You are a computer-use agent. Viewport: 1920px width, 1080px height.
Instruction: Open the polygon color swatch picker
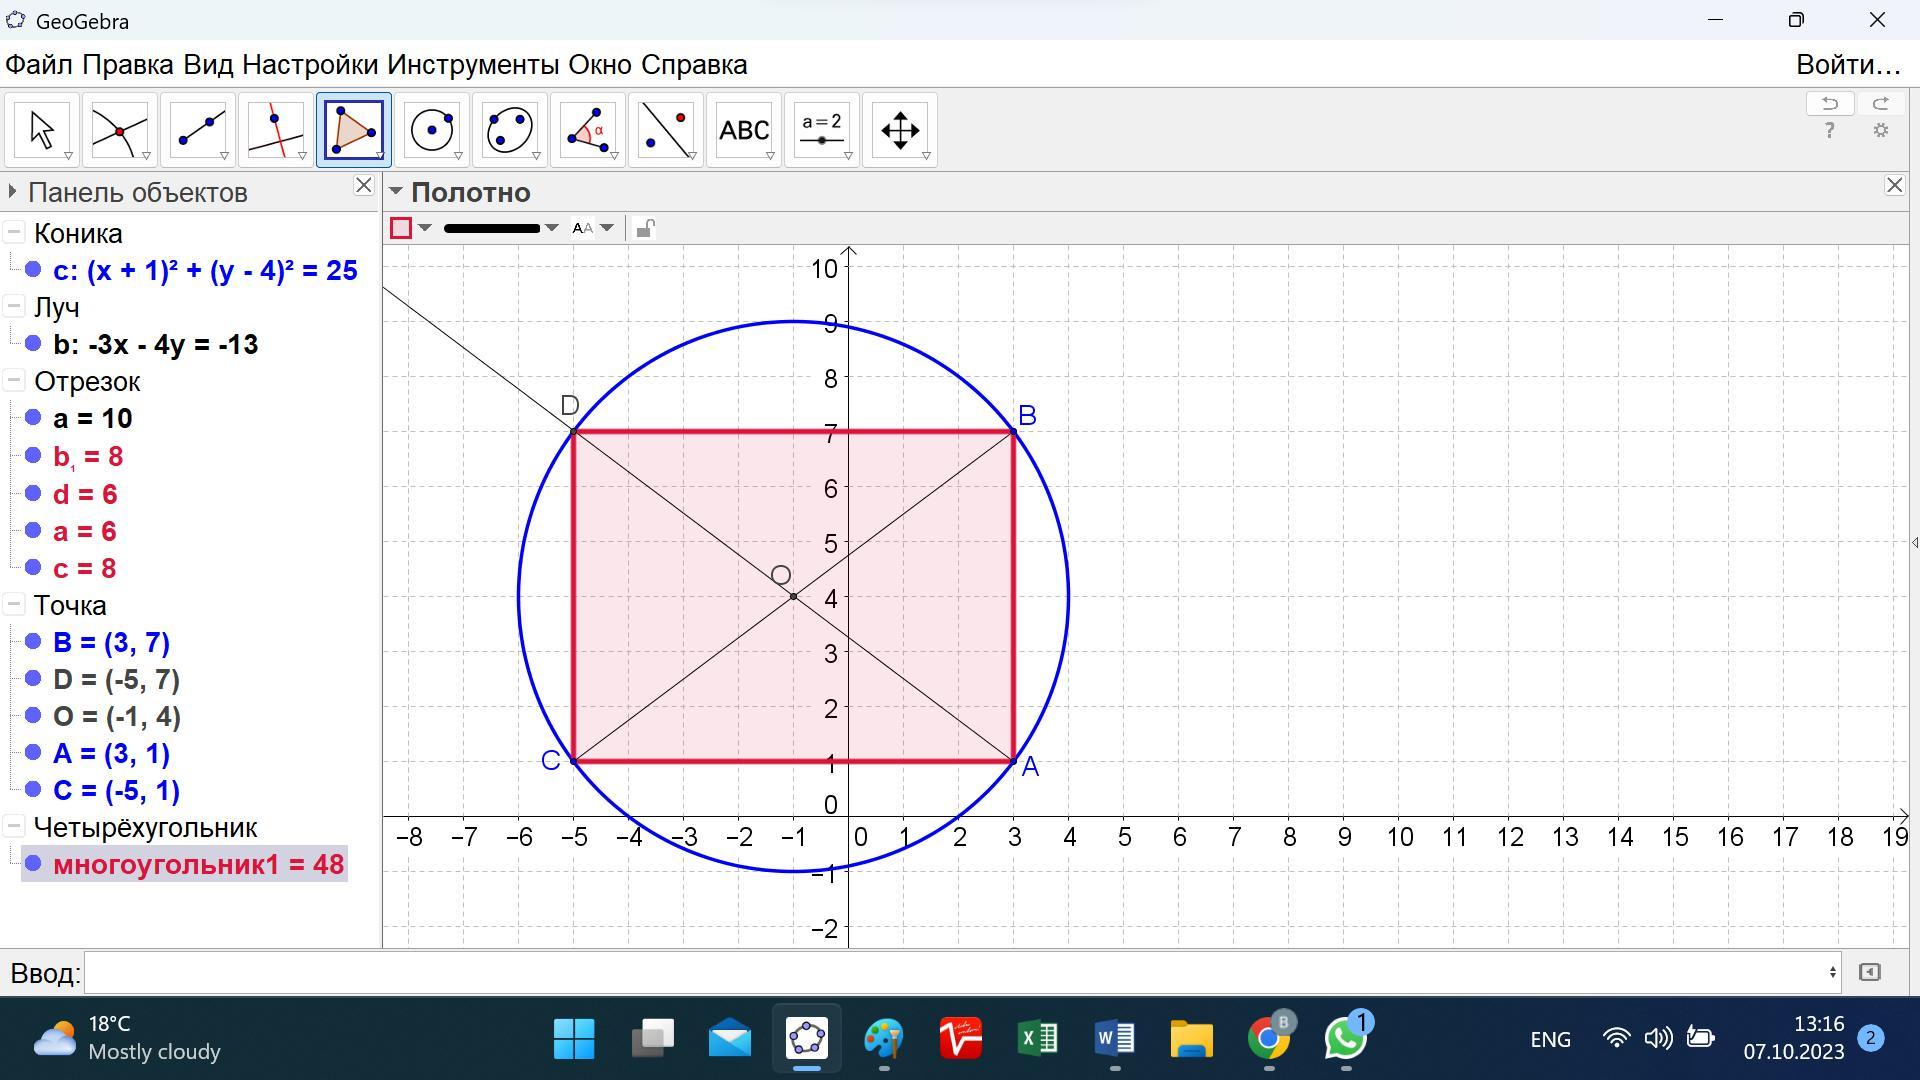click(401, 228)
